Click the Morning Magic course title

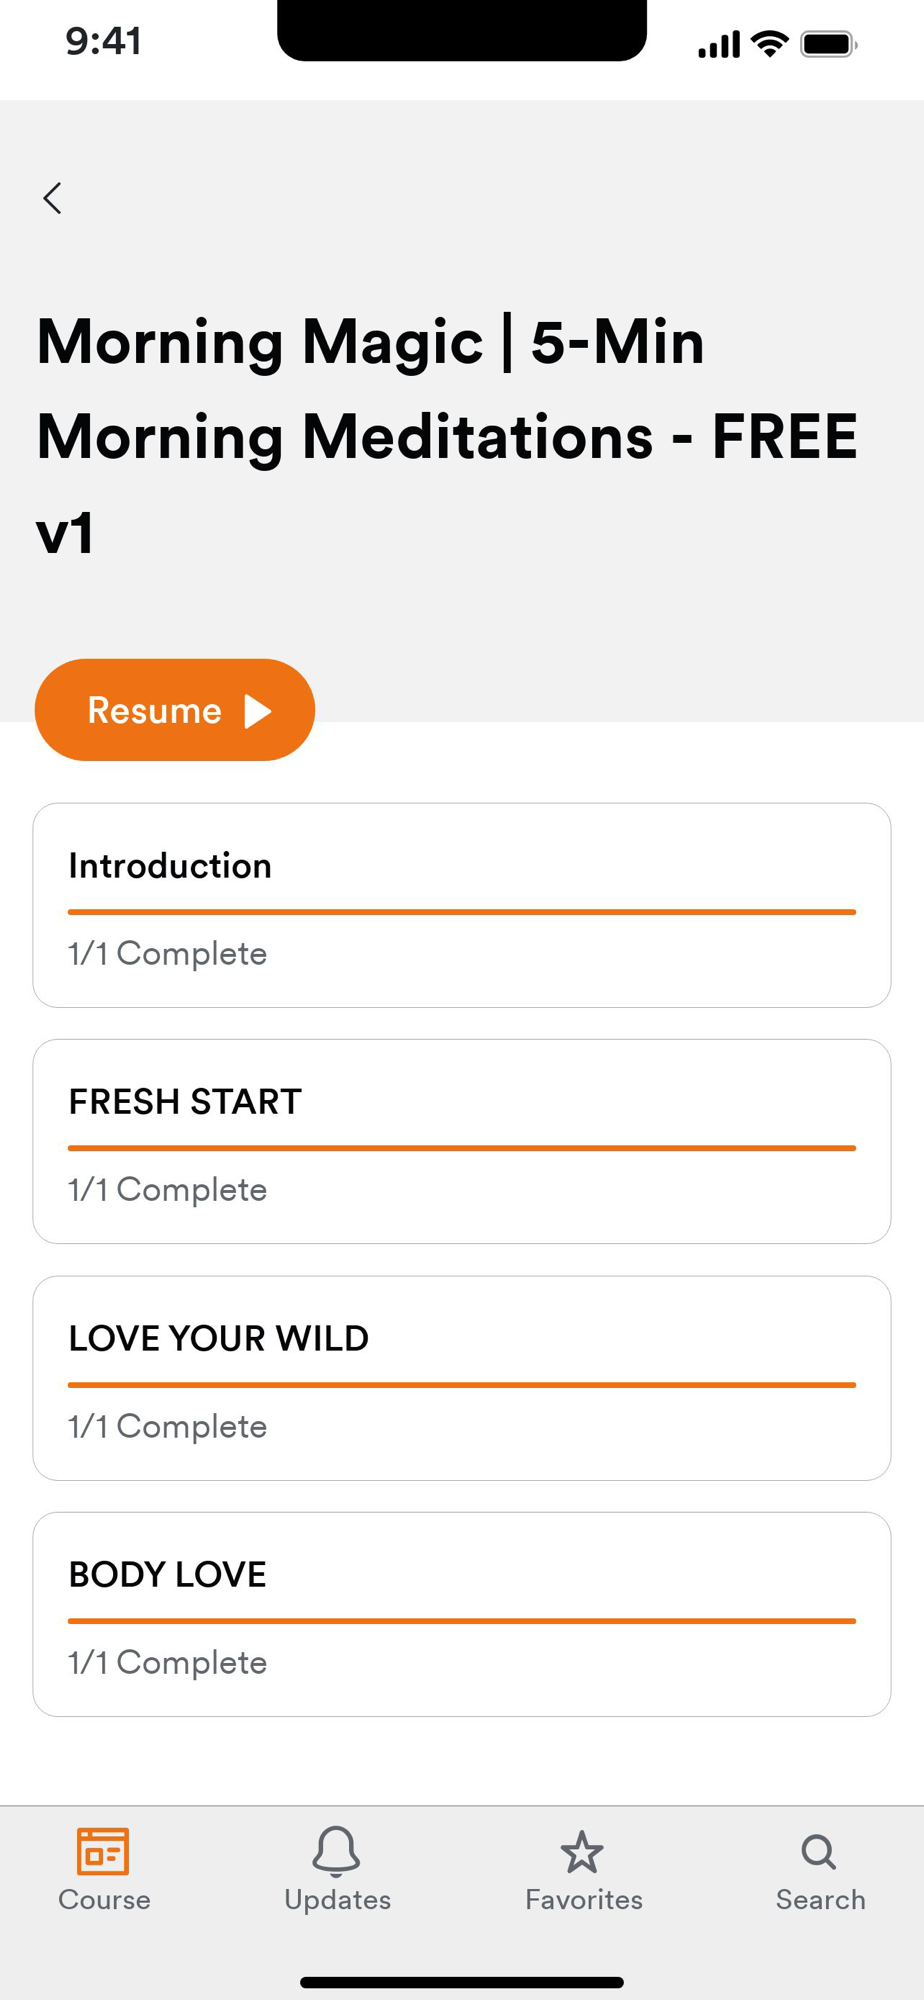(x=447, y=436)
